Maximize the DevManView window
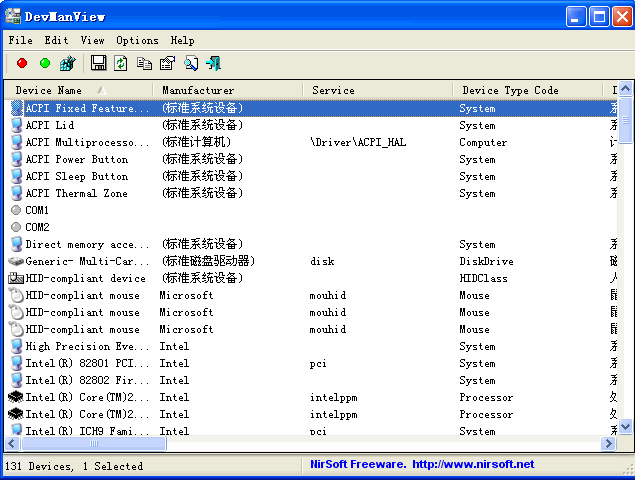635x480 pixels. pyautogui.click(x=599, y=17)
